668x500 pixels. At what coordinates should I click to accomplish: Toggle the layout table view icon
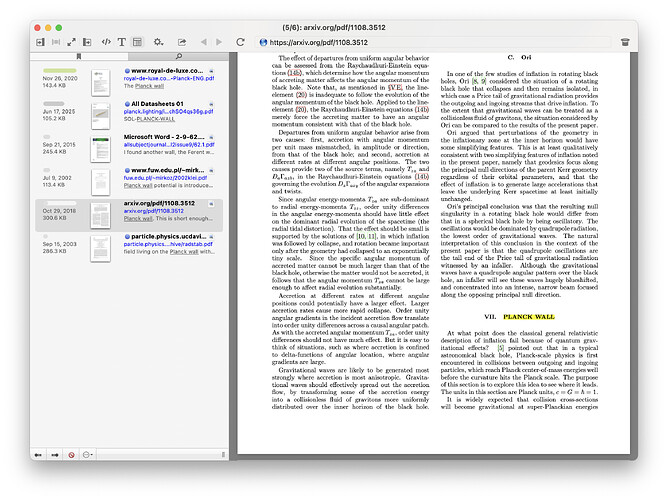138,43
